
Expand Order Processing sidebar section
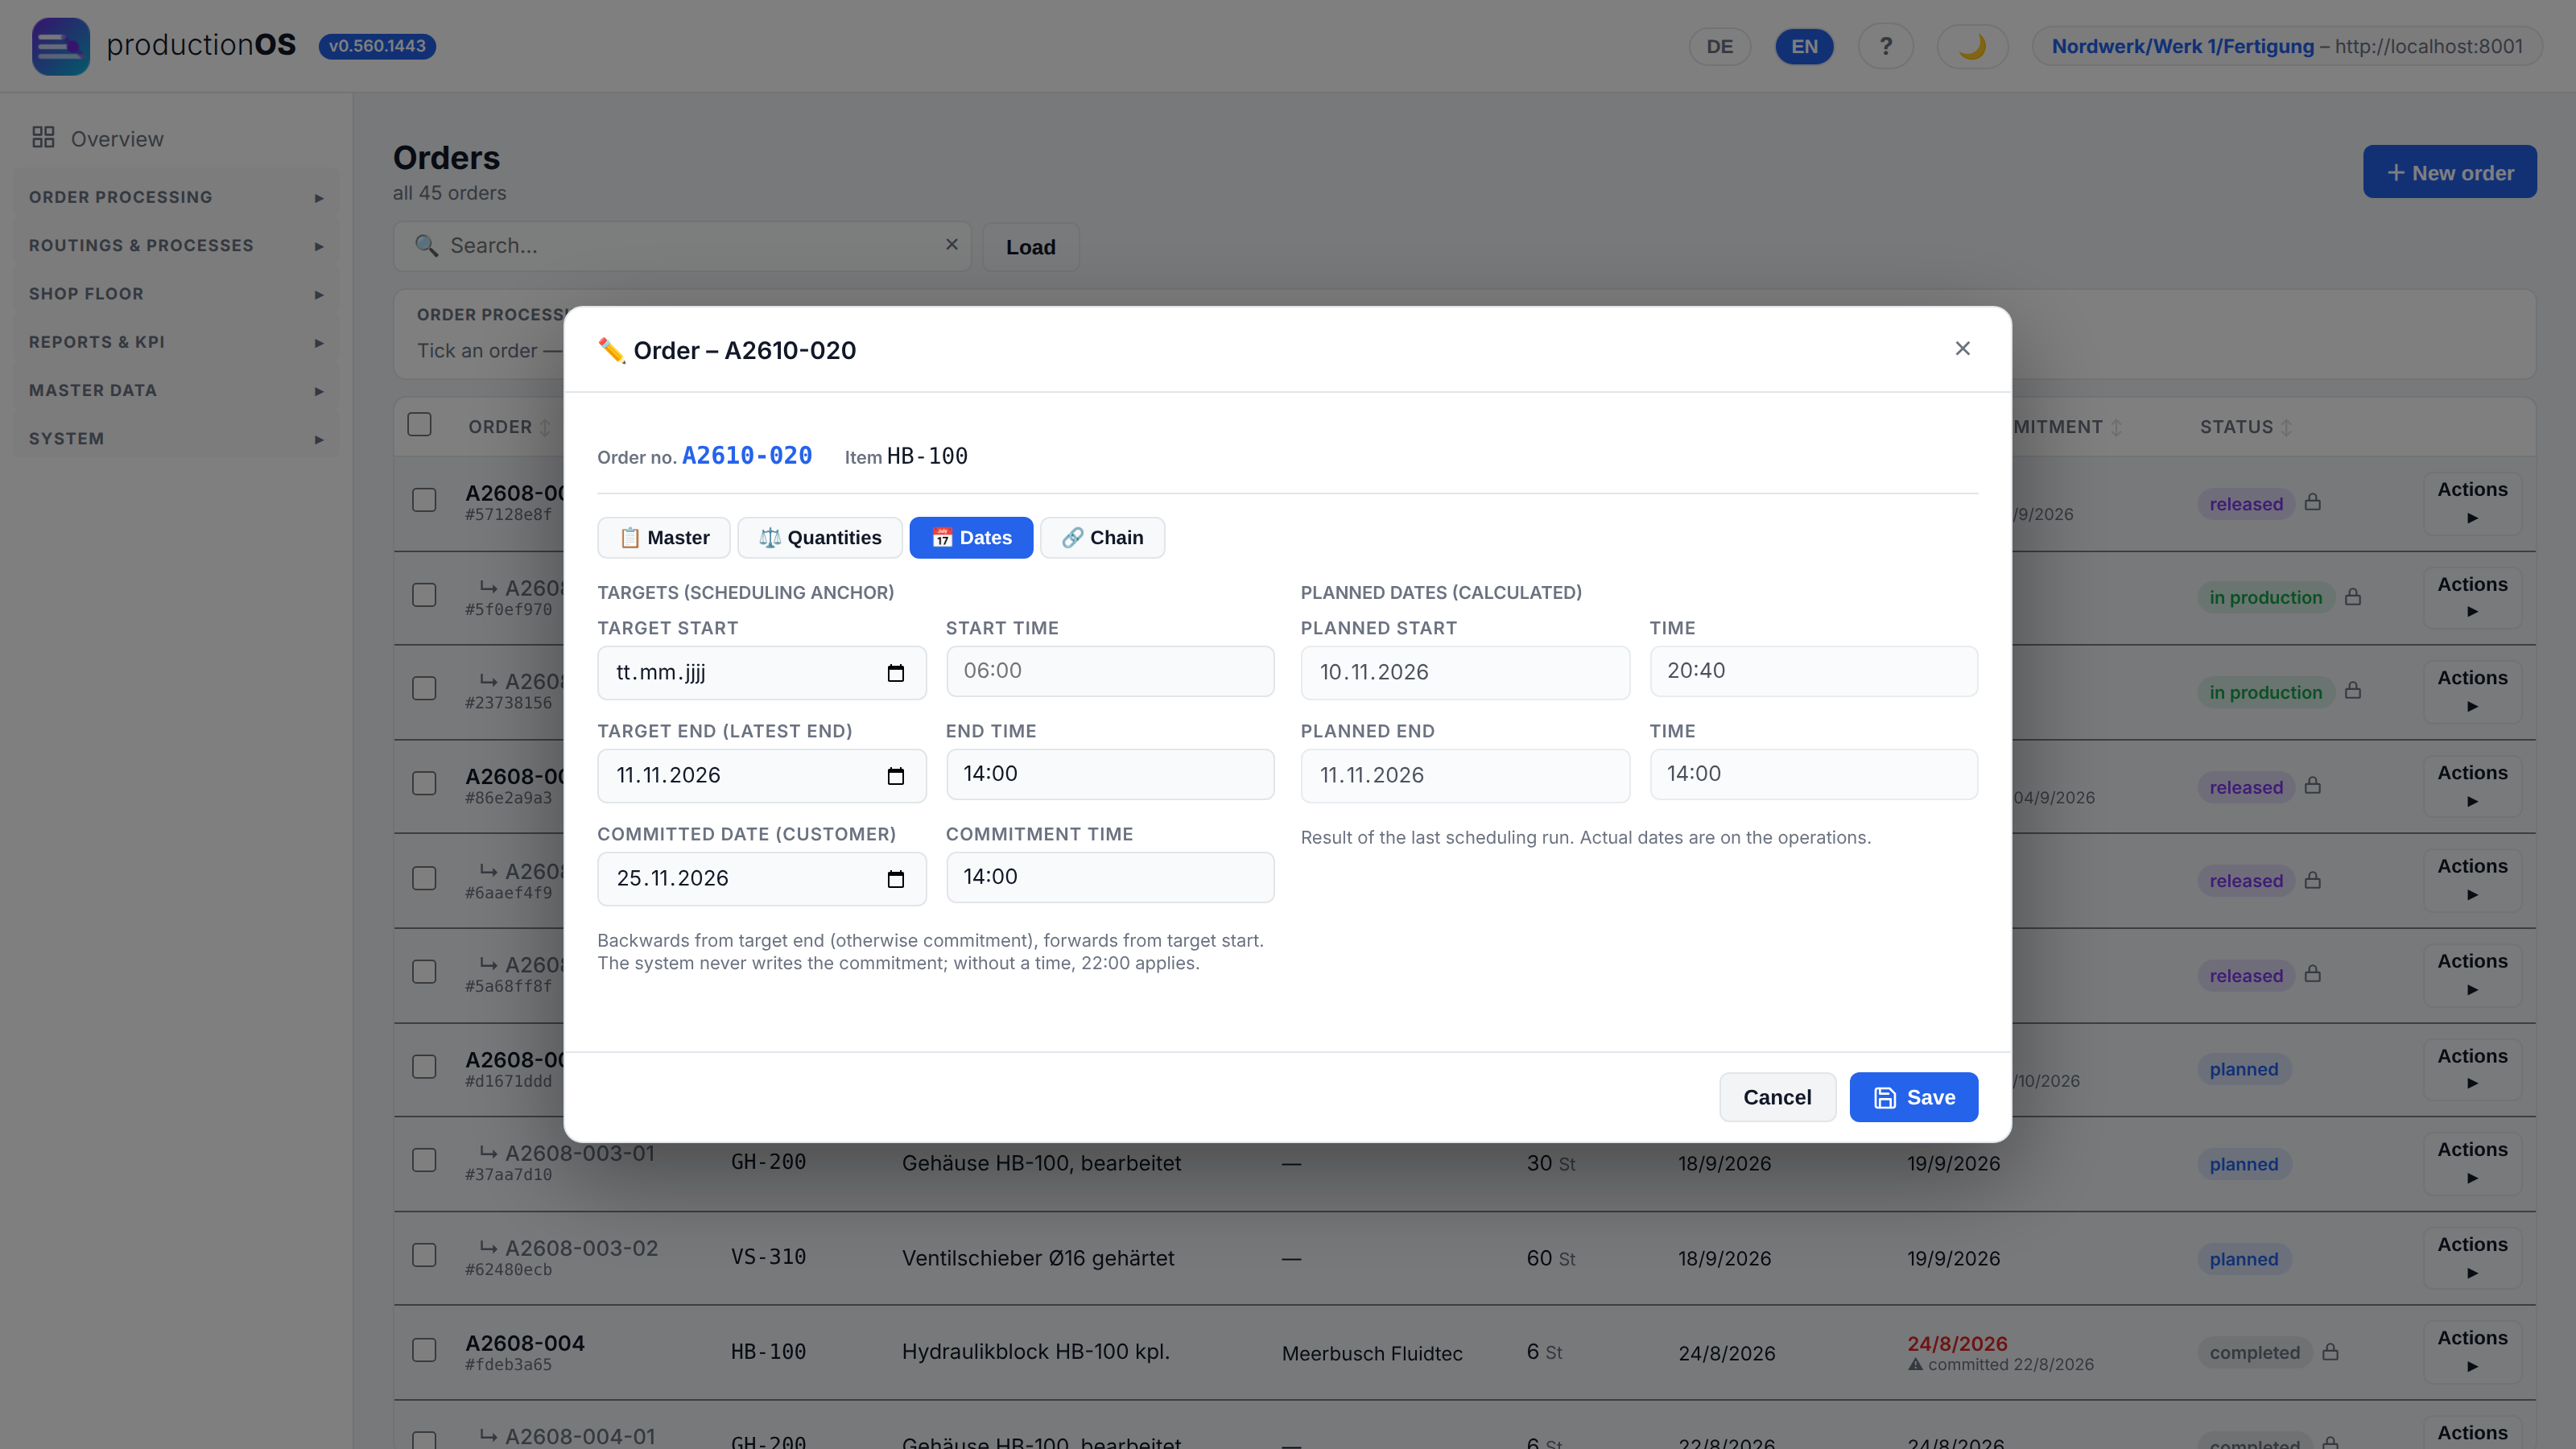pos(176,197)
